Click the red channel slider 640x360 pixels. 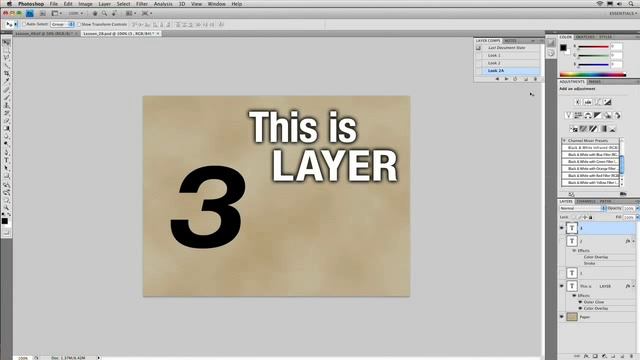(x=593, y=47)
